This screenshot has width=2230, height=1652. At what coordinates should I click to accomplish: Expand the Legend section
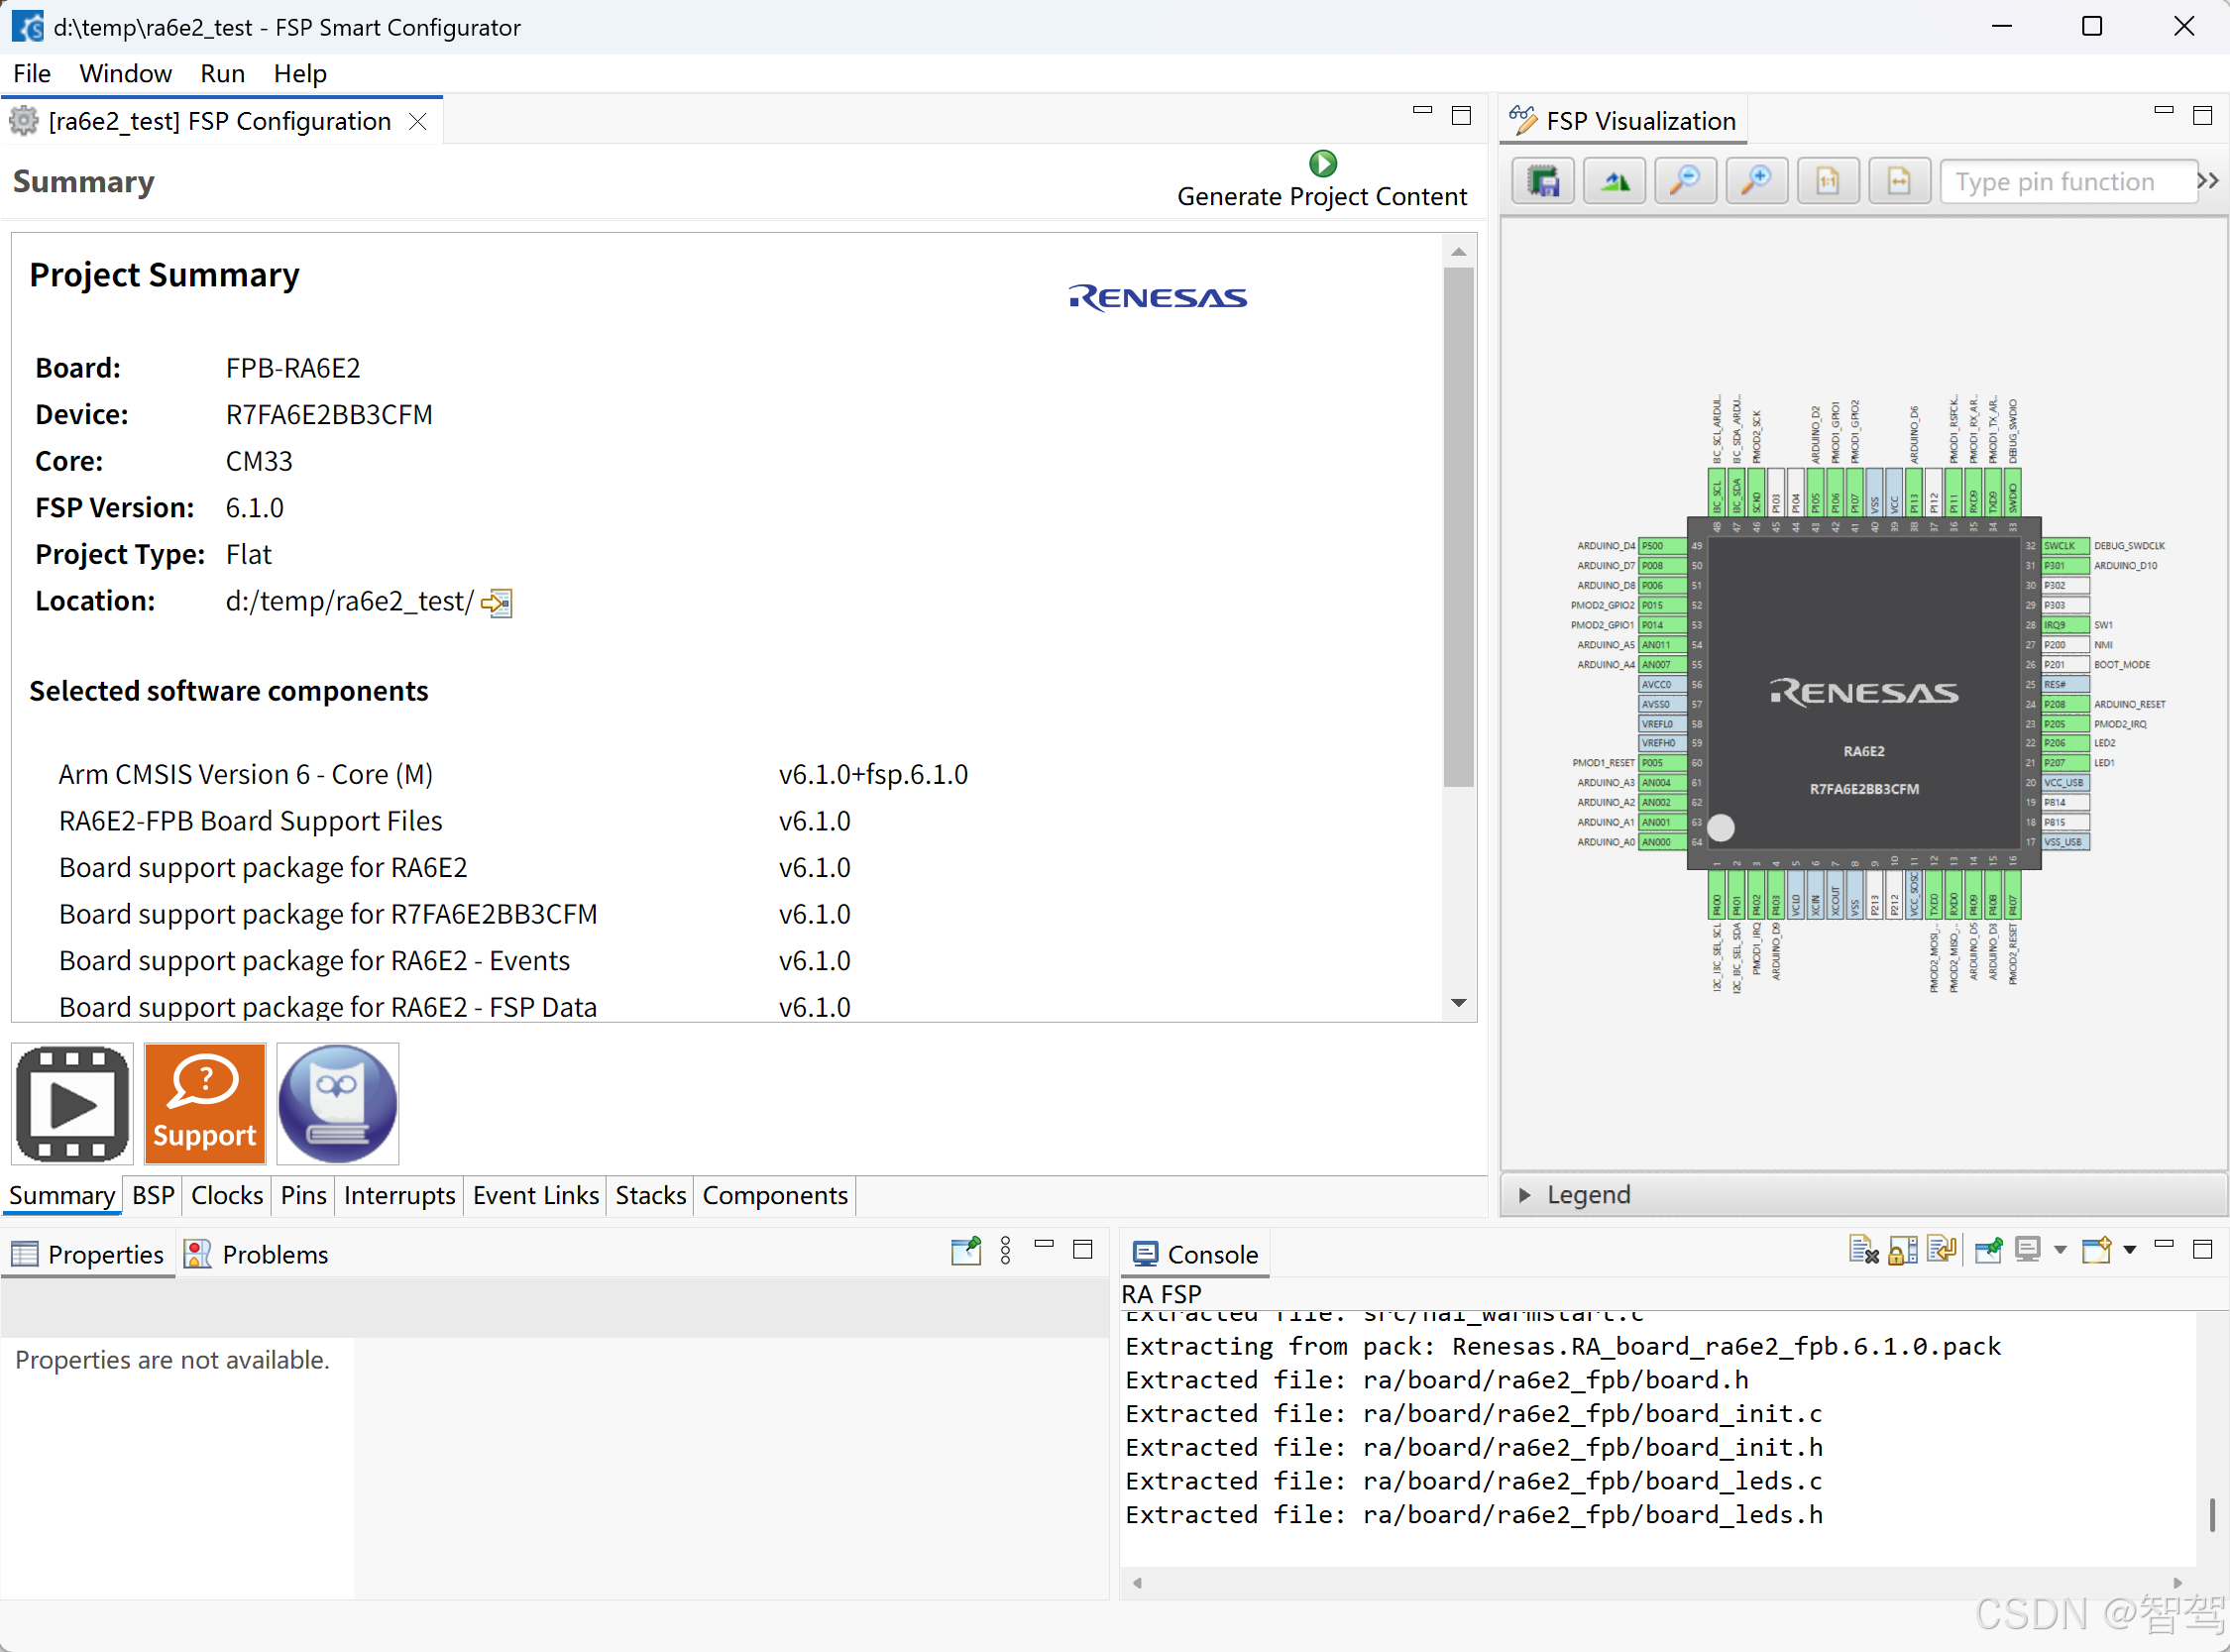[1525, 1195]
